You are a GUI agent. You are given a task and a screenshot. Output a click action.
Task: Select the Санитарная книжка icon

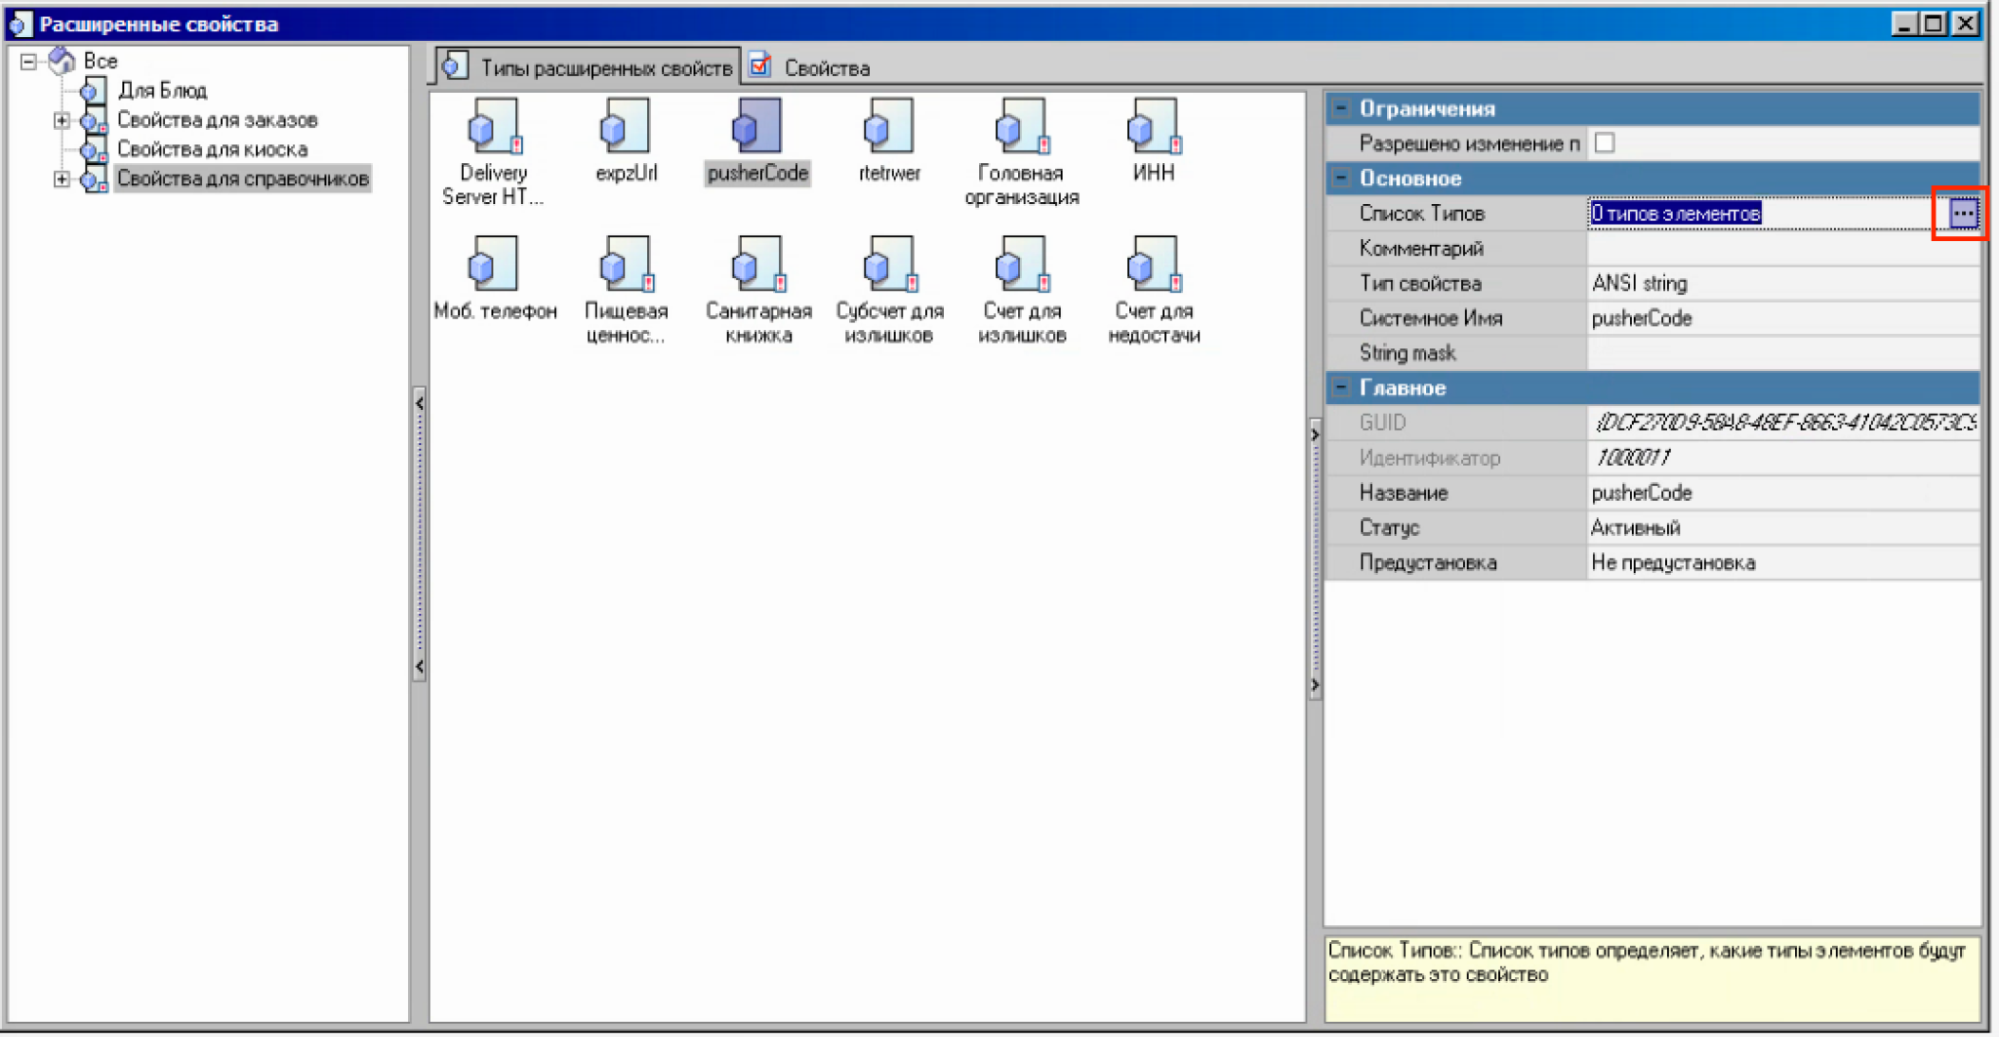click(x=758, y=266)
